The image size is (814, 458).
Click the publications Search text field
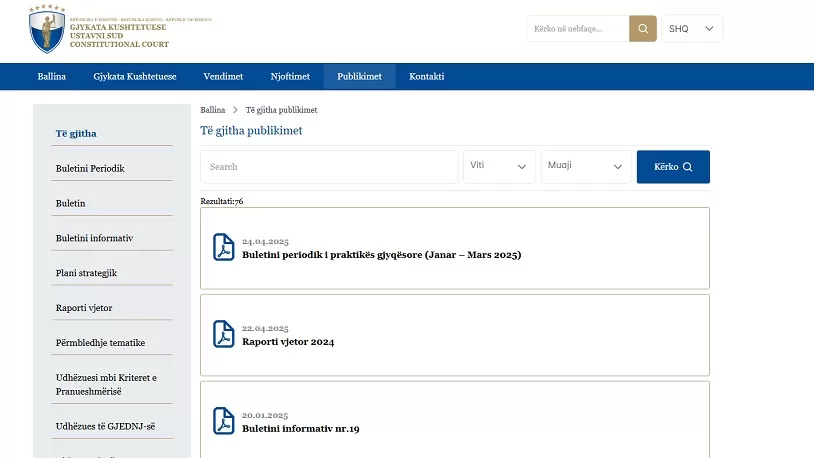(x=329, y=167)
